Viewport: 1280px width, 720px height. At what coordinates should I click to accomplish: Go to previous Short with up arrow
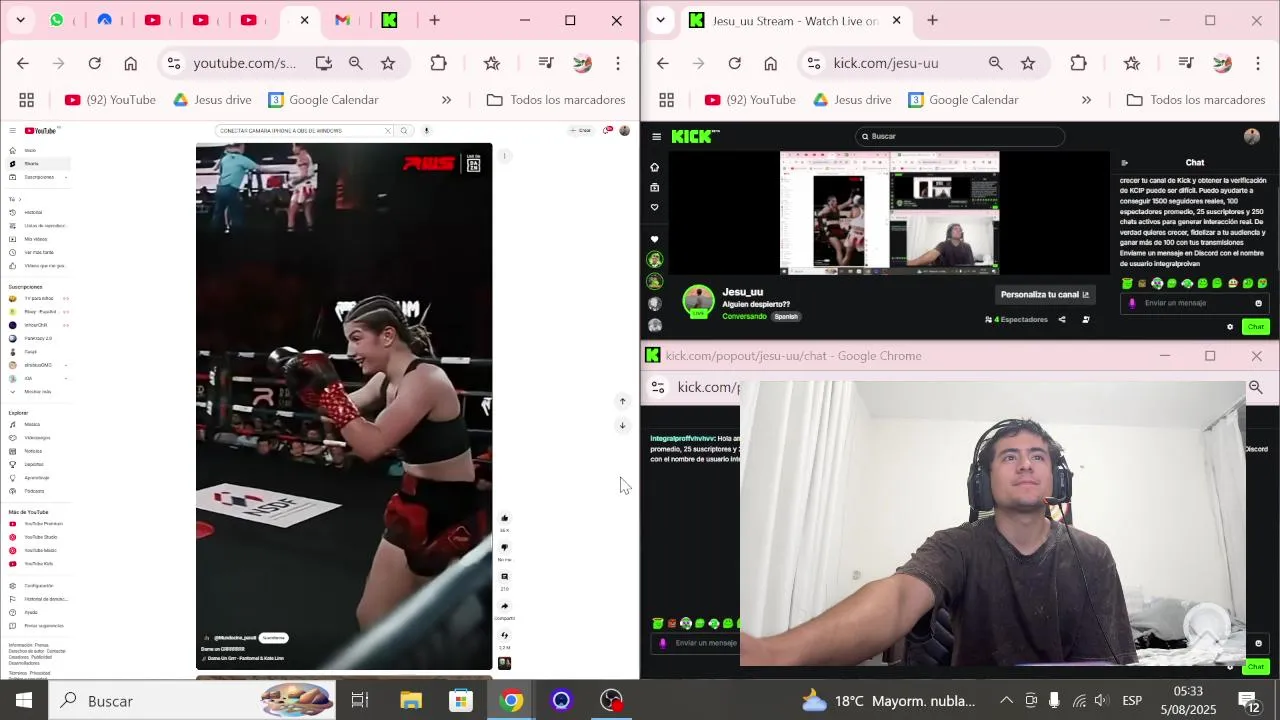click(622, 401)
